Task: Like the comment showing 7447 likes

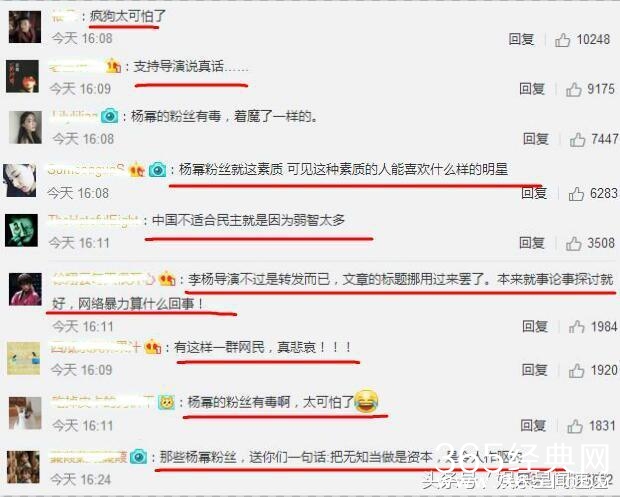Action: (x=577, y=139)
